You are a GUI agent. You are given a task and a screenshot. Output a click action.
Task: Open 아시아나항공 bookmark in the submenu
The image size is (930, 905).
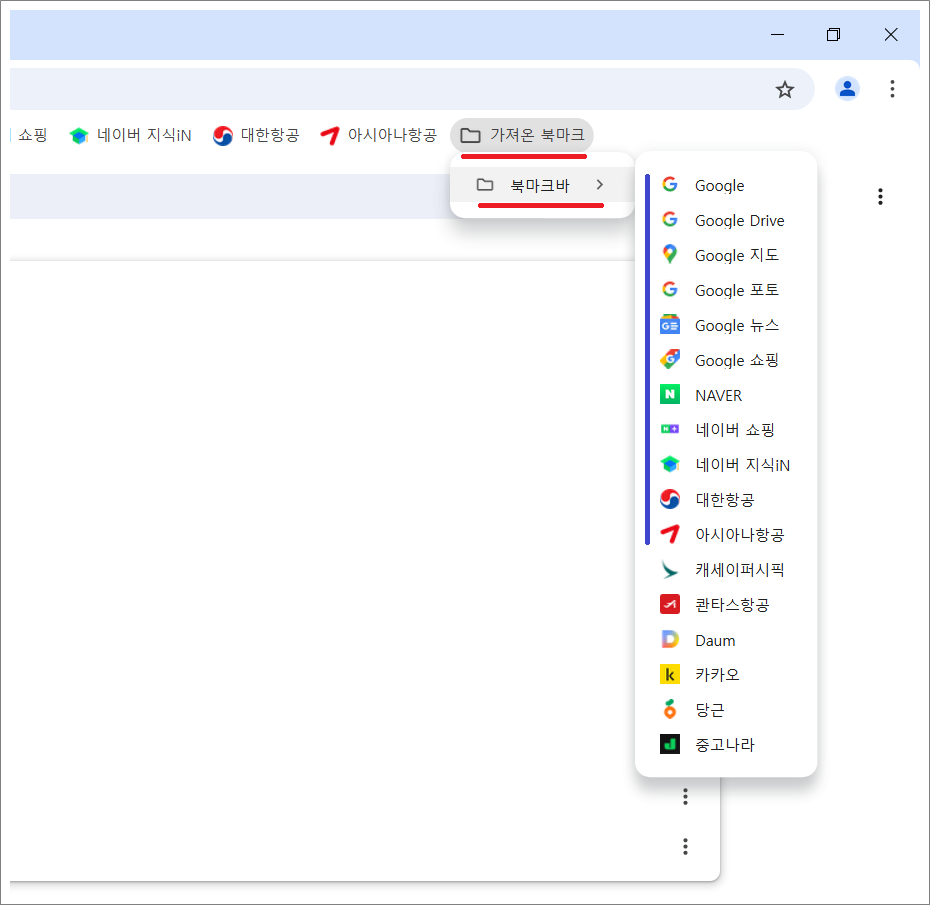click(726, 535)
